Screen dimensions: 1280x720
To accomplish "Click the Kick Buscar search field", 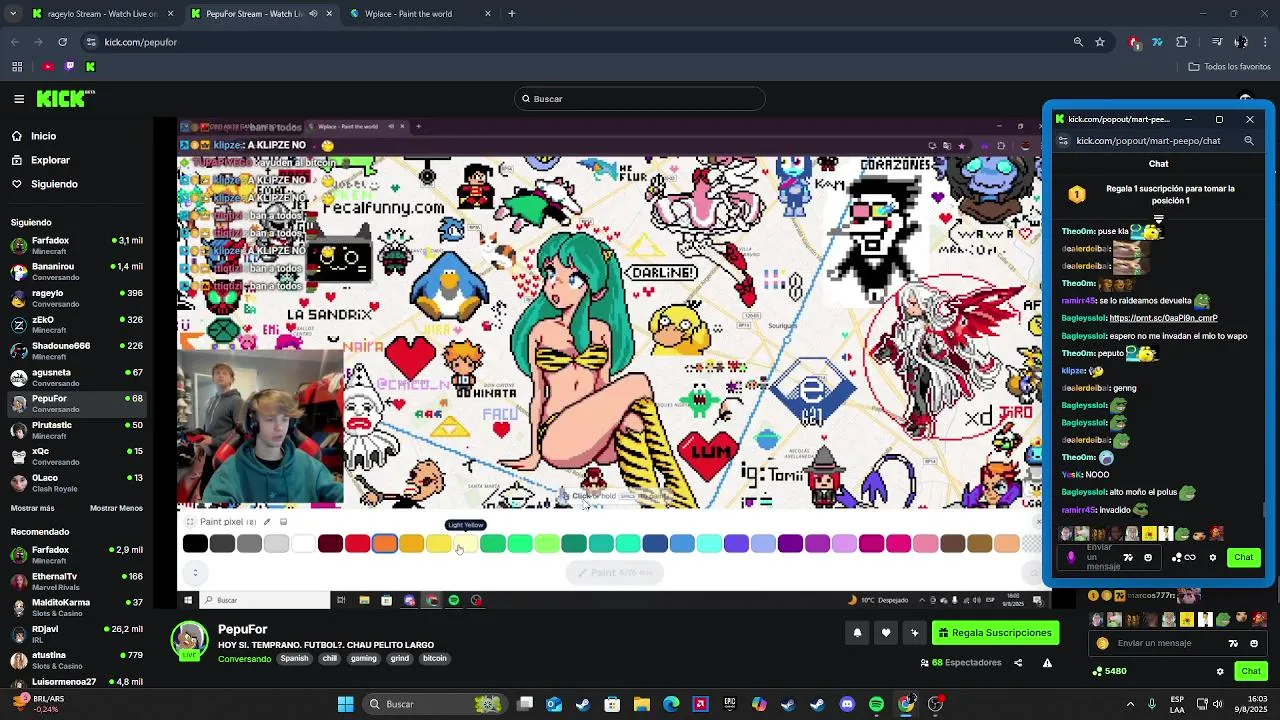I will [x=640, y=99].
